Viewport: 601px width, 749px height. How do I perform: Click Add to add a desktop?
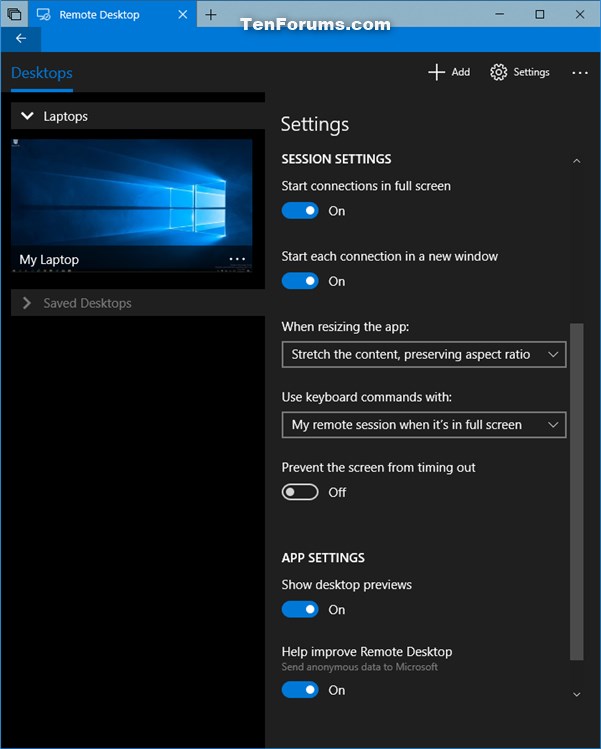pyautogui.click(x=449, y=72)
